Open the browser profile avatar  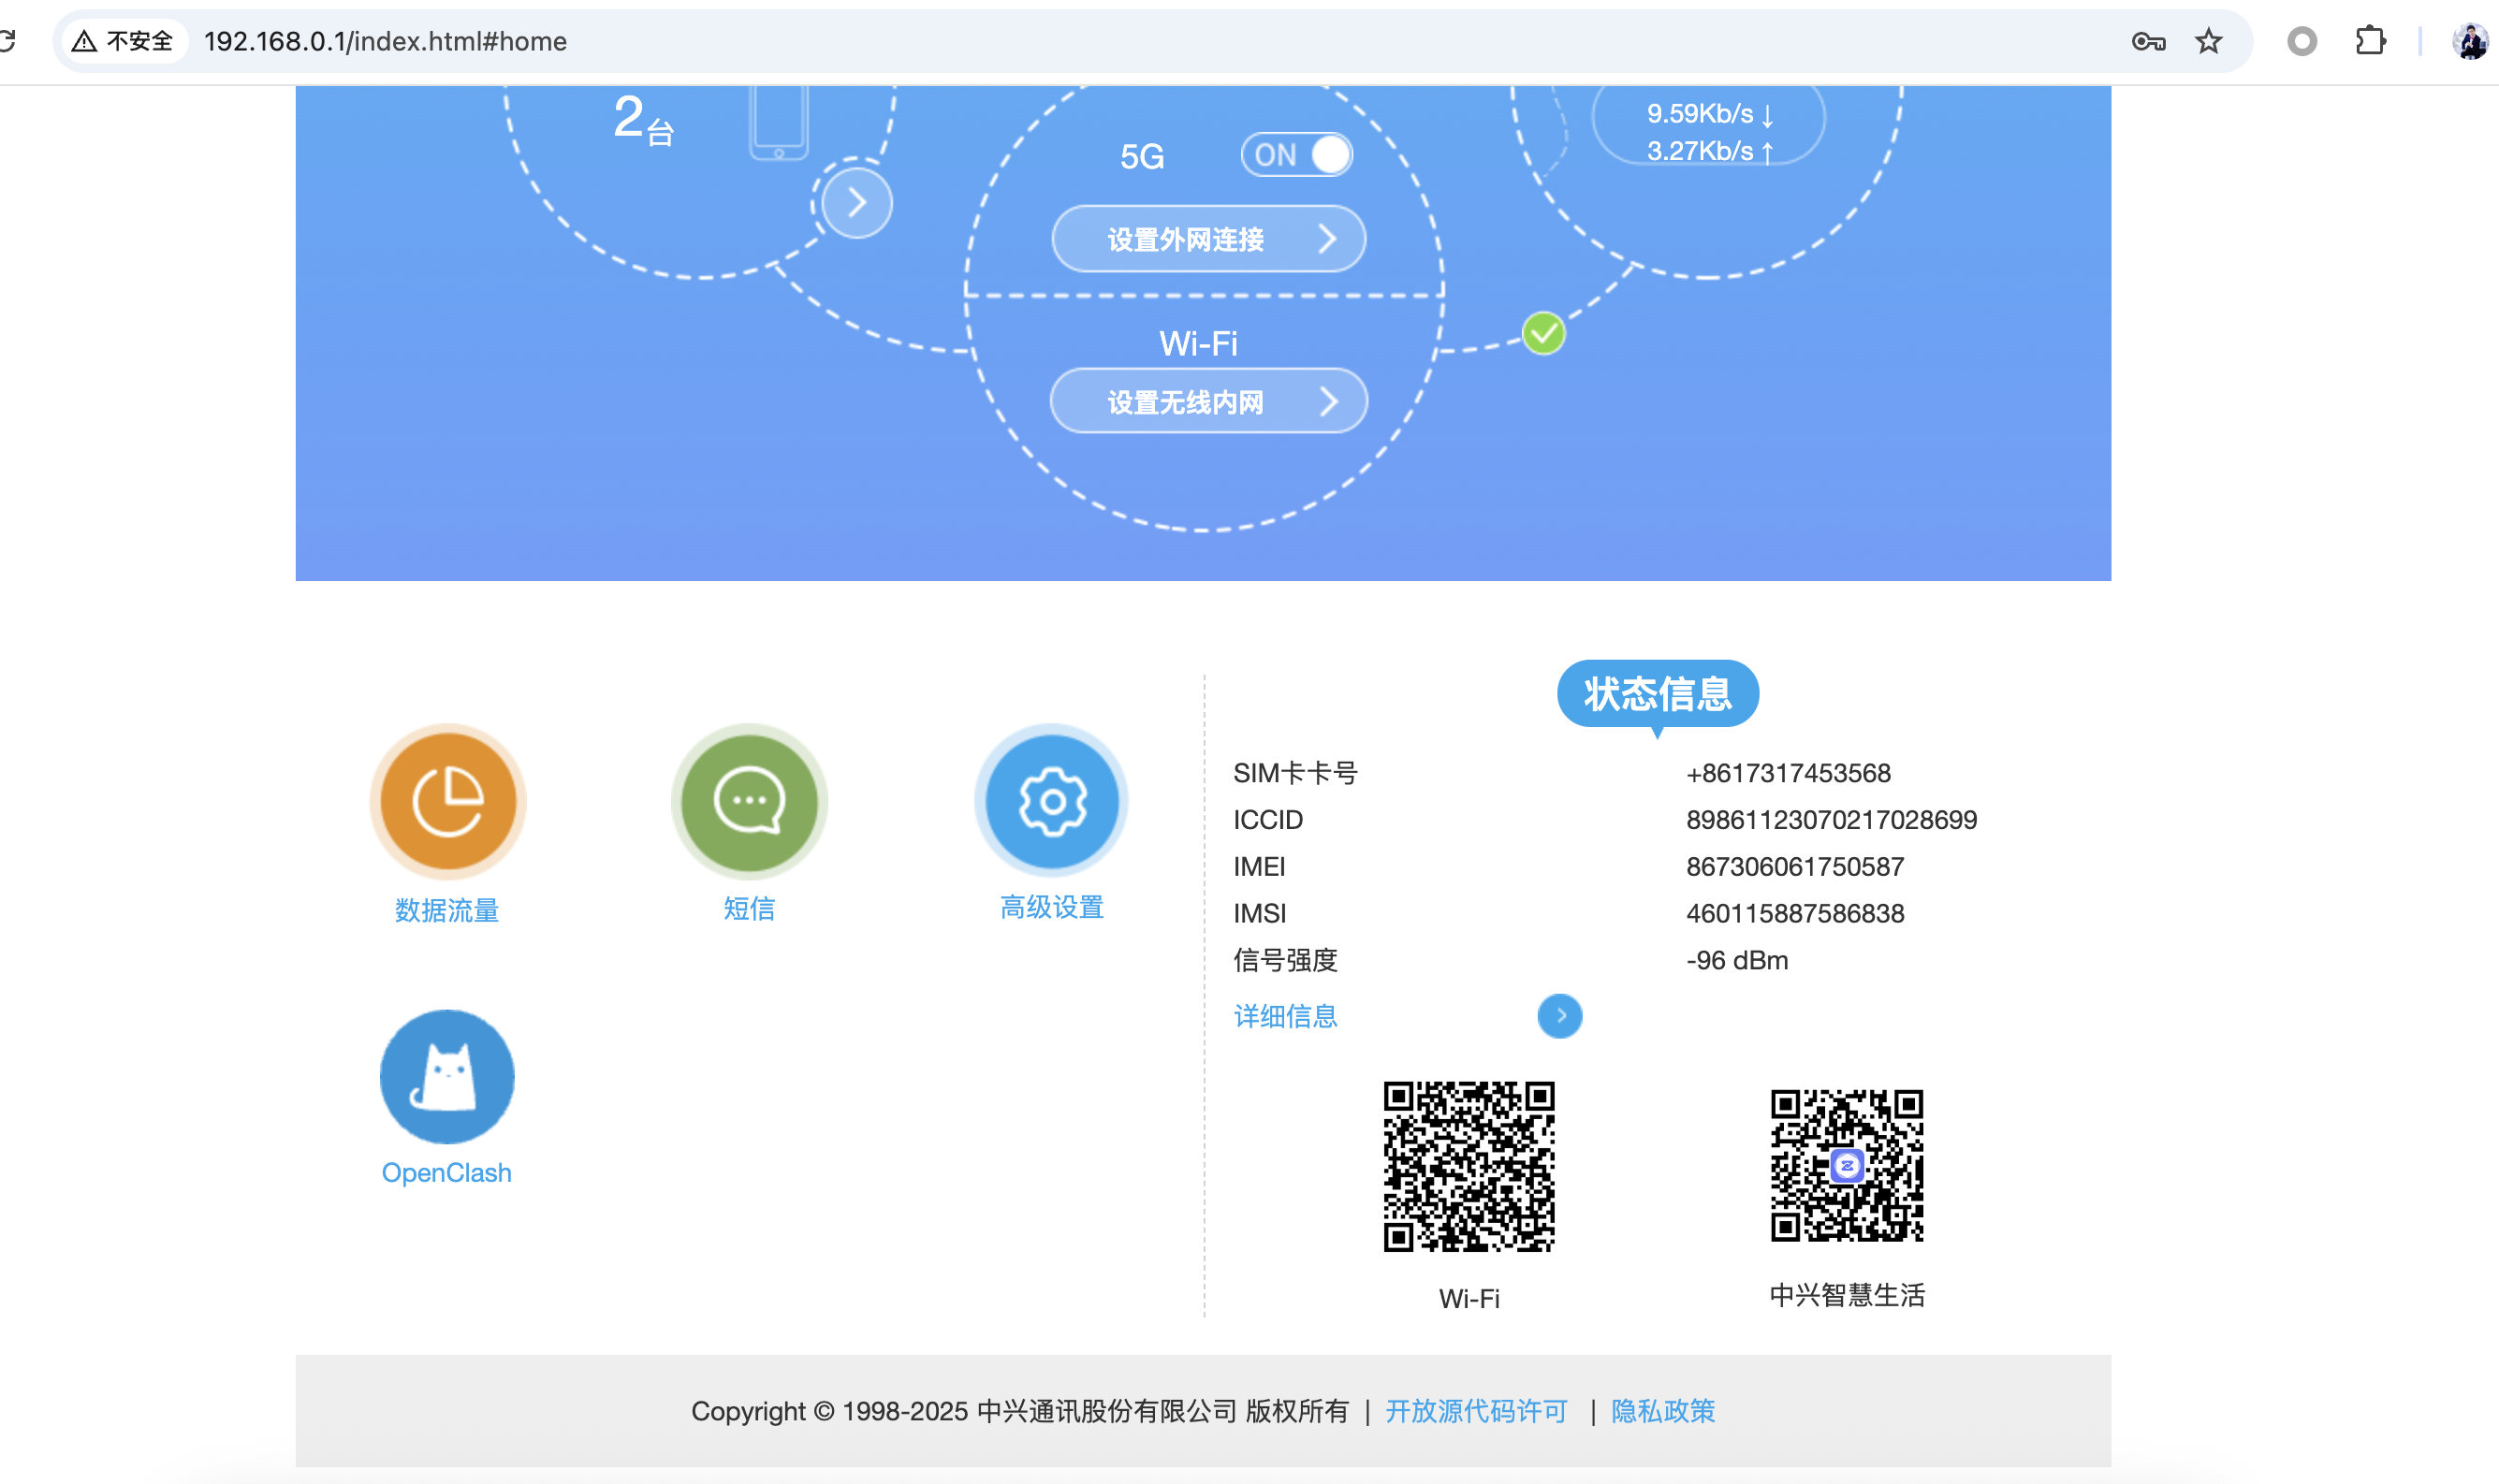coord(2470,41)
